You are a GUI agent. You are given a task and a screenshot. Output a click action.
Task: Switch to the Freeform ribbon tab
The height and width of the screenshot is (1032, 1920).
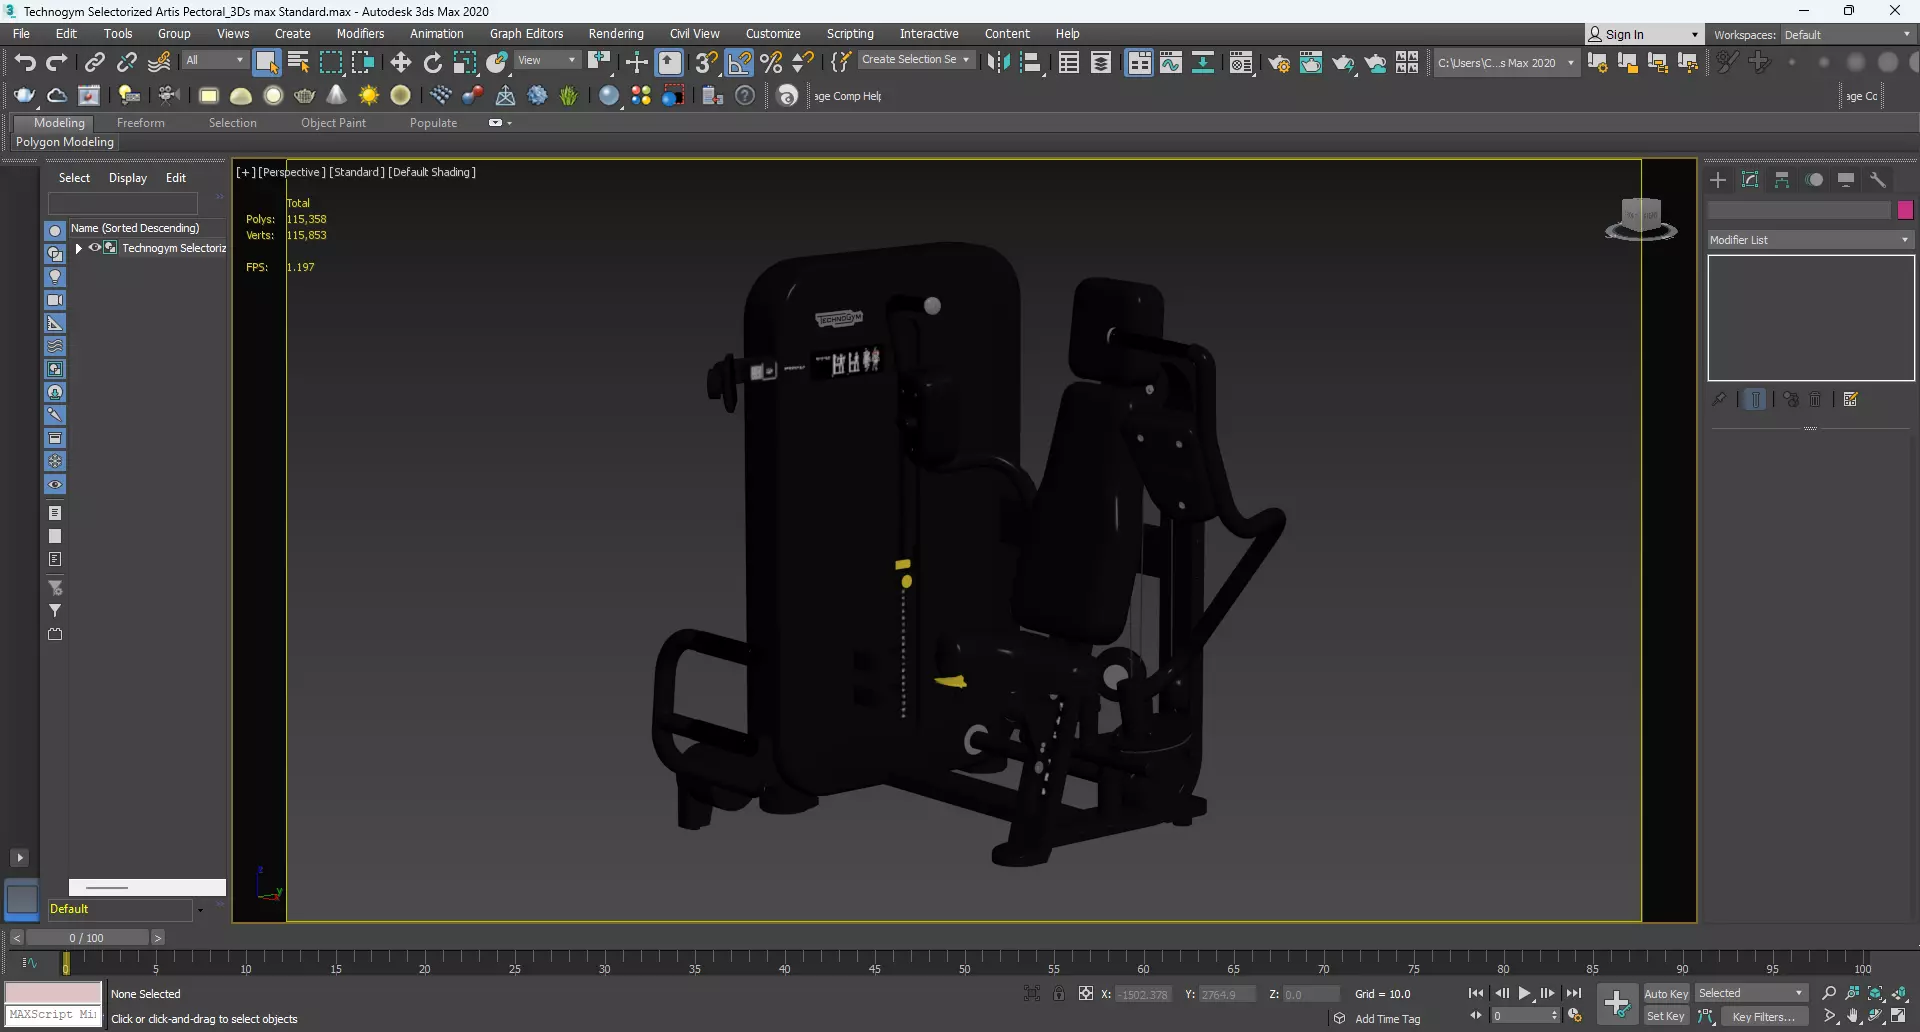[141, 123]
